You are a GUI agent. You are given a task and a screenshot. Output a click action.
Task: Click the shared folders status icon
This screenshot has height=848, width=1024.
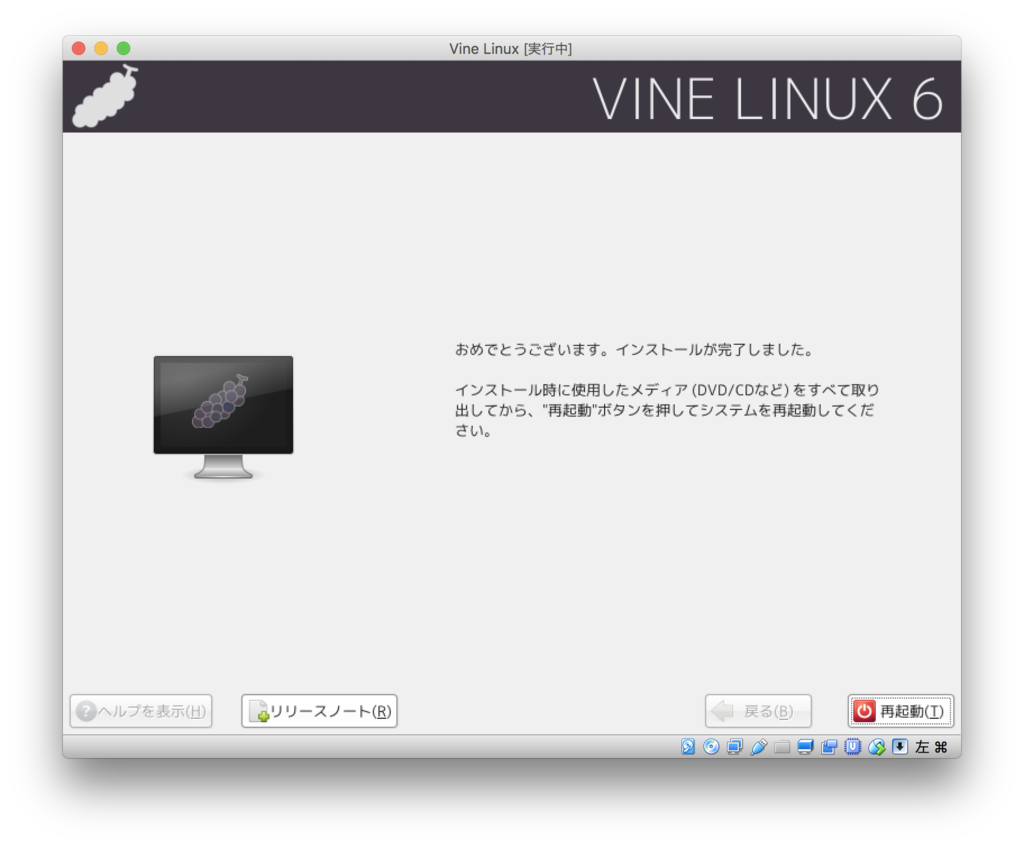click(x=782, y=747)
